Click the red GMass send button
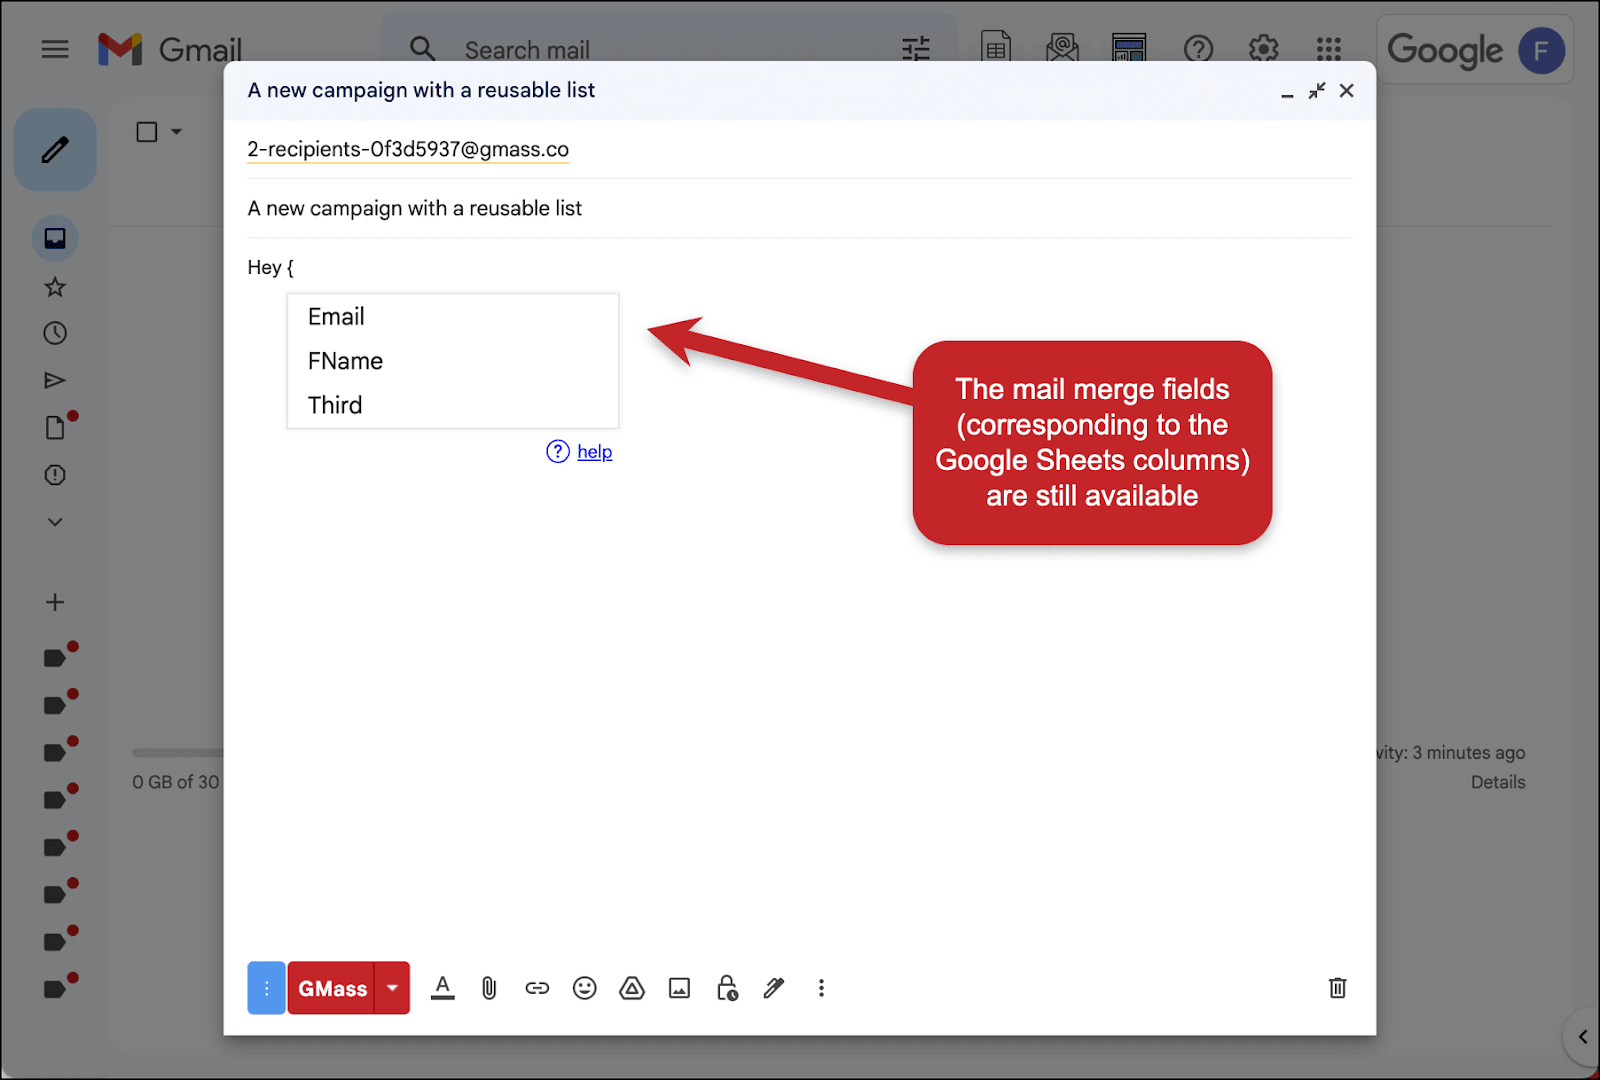Viewport: 1600px width, 1080px height. coord(331,988)
